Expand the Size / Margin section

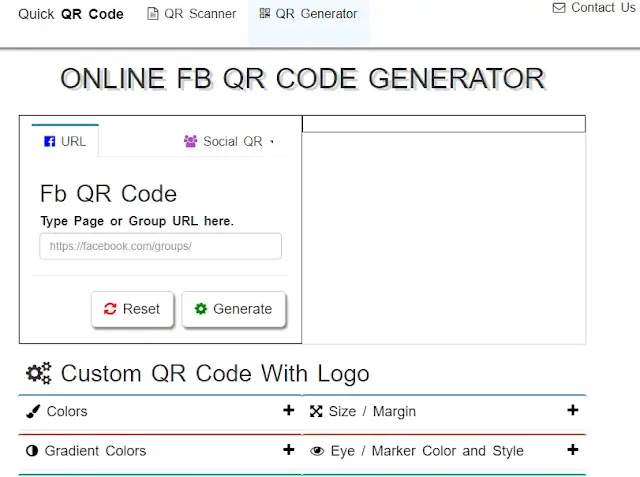pyautogui.click(x=444, y=411)
